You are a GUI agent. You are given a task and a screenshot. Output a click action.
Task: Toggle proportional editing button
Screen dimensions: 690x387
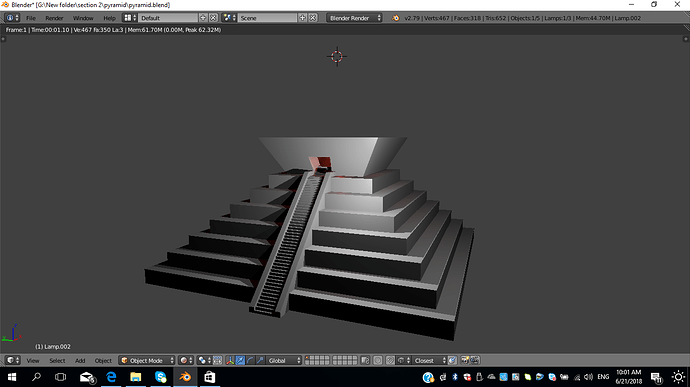click(x=378, y=360)
